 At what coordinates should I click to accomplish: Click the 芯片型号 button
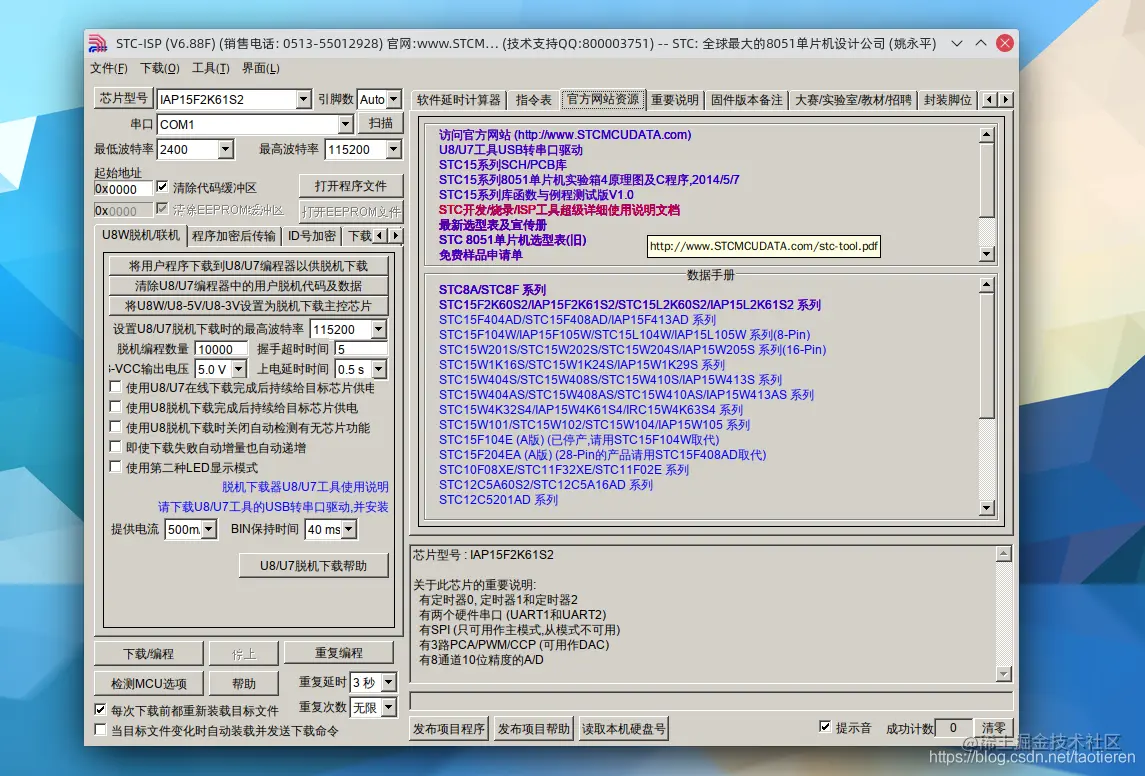point(123,98)
